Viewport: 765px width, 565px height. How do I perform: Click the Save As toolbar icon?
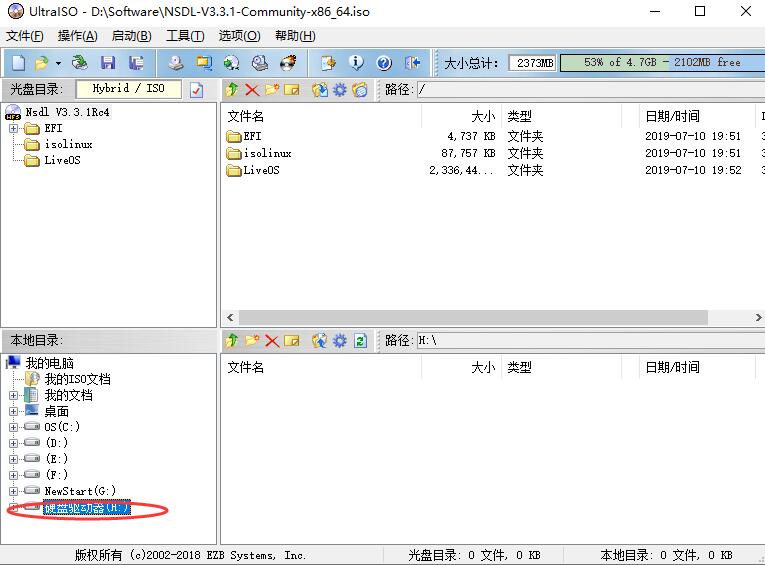(136, 63)
